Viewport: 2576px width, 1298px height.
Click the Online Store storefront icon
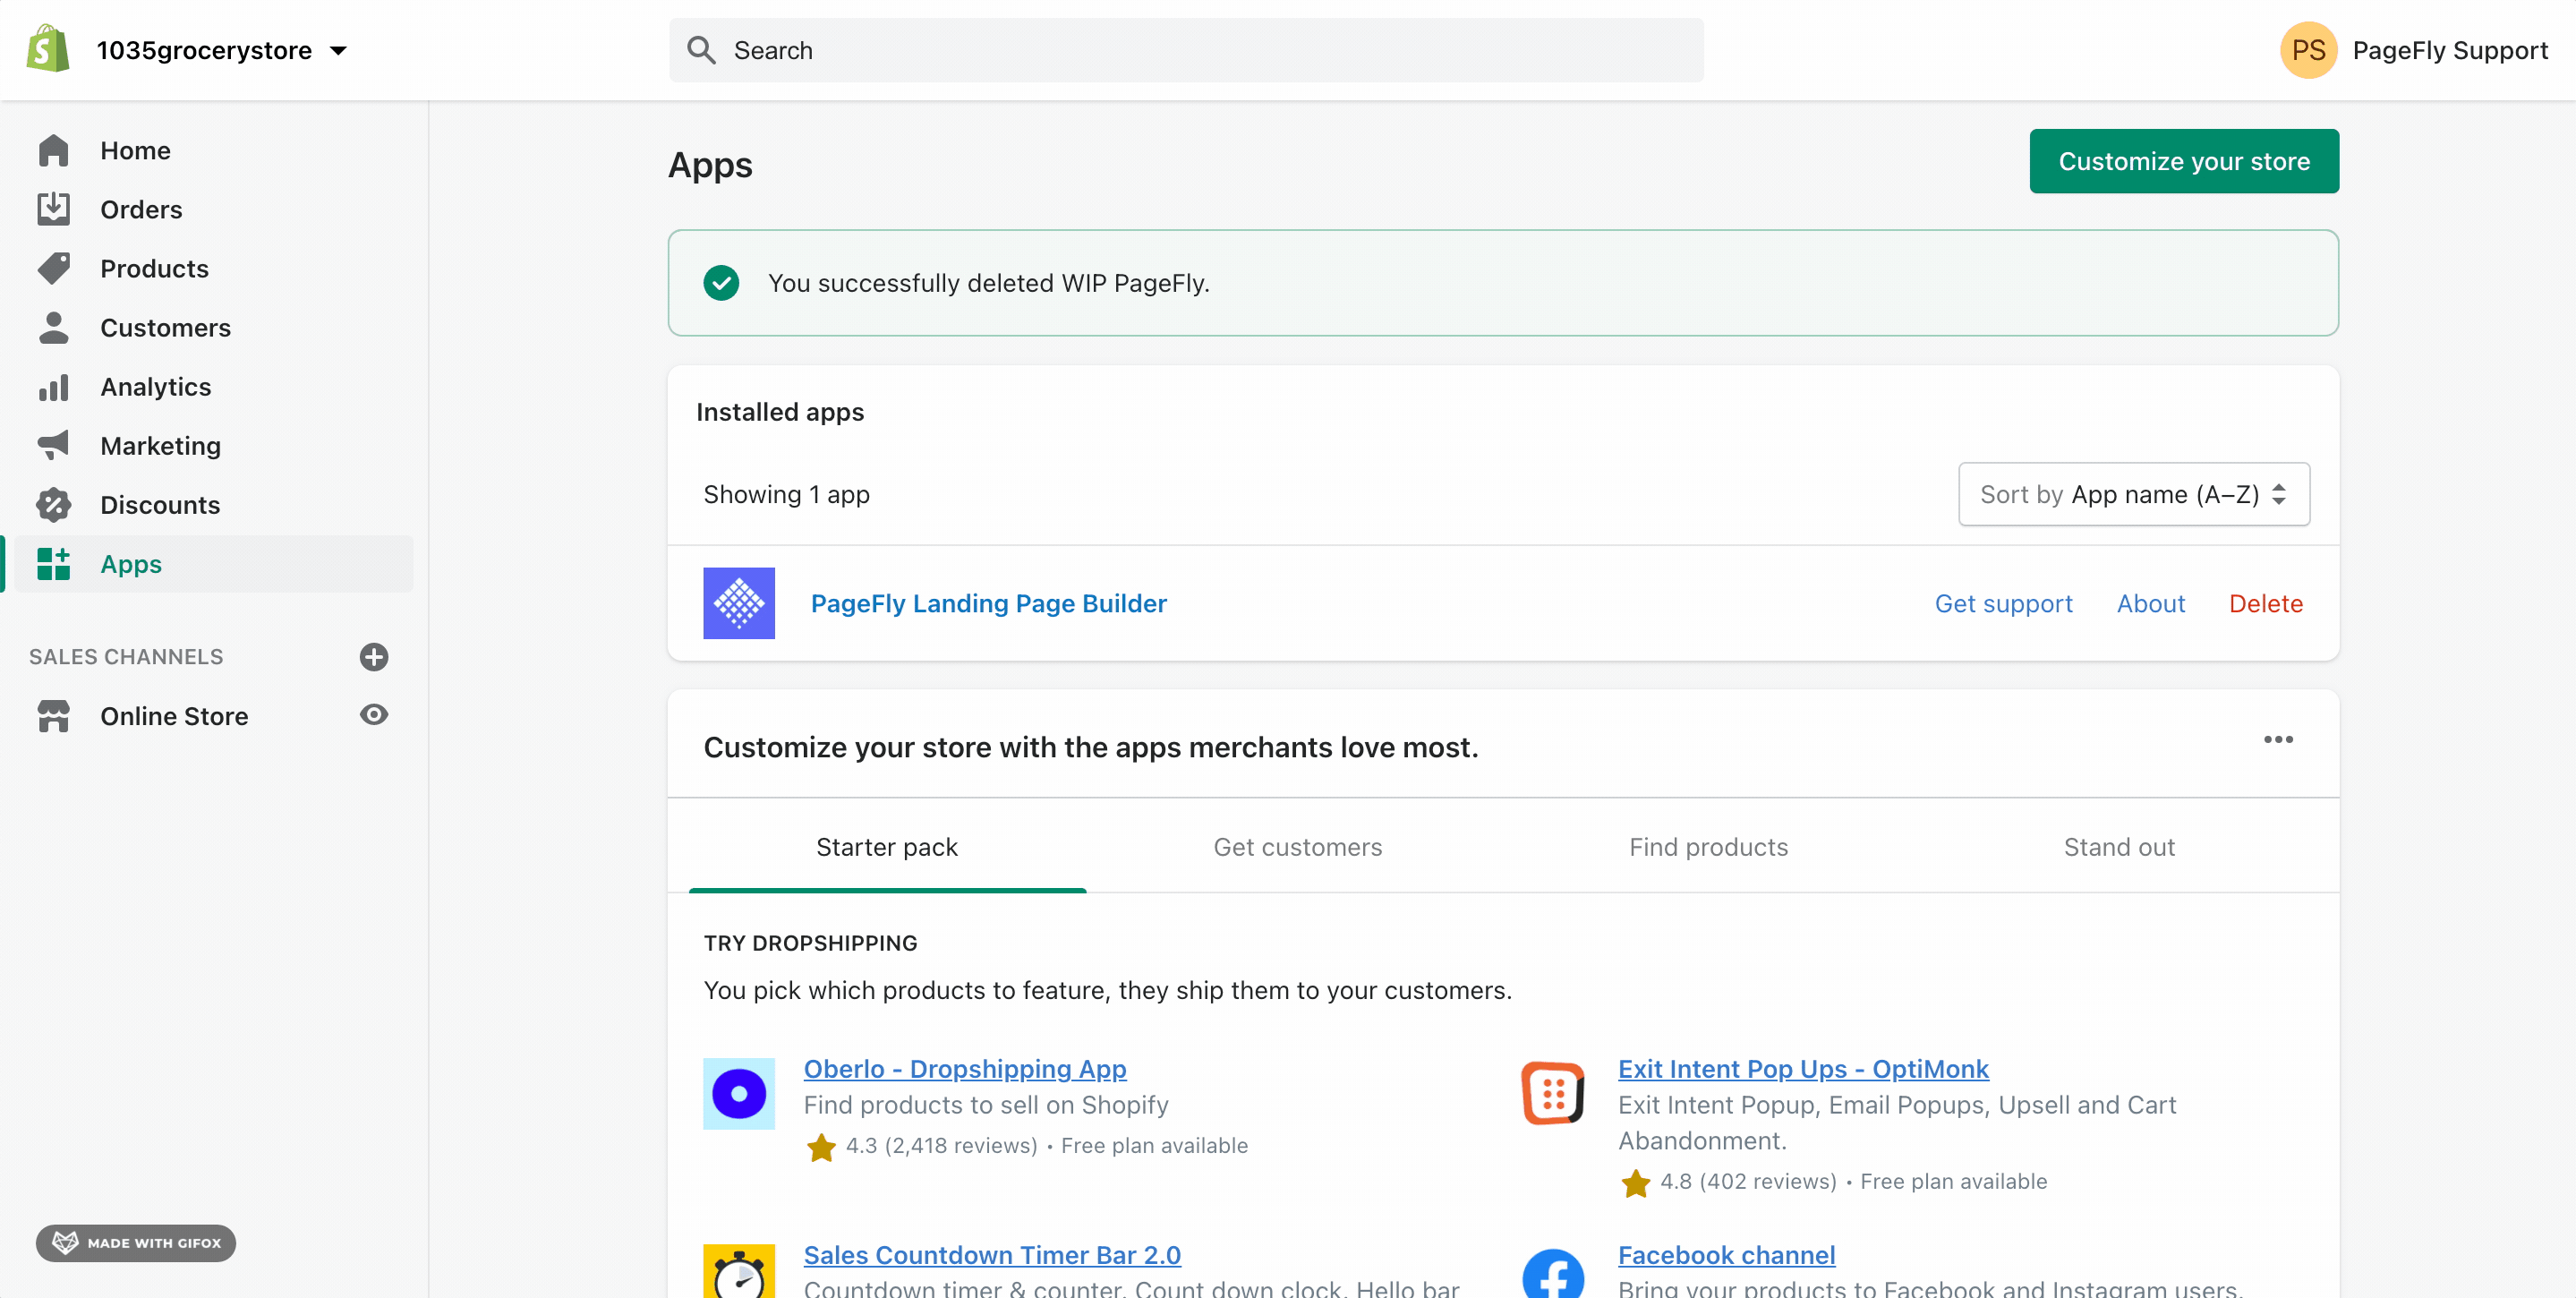point(53,716)
